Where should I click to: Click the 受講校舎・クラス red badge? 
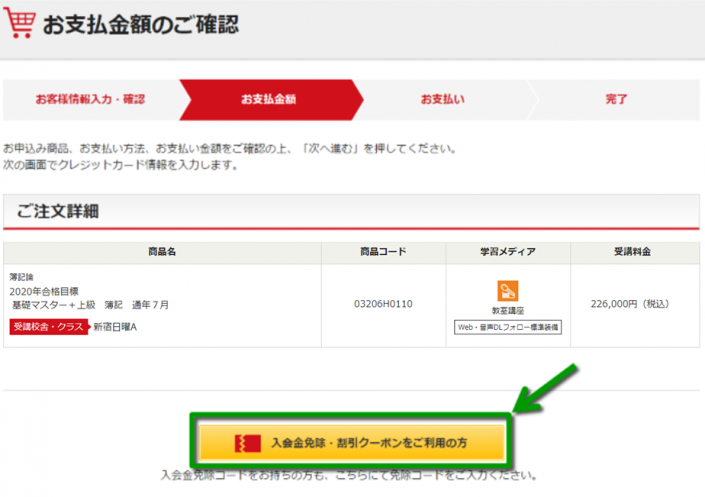[48, 327]
